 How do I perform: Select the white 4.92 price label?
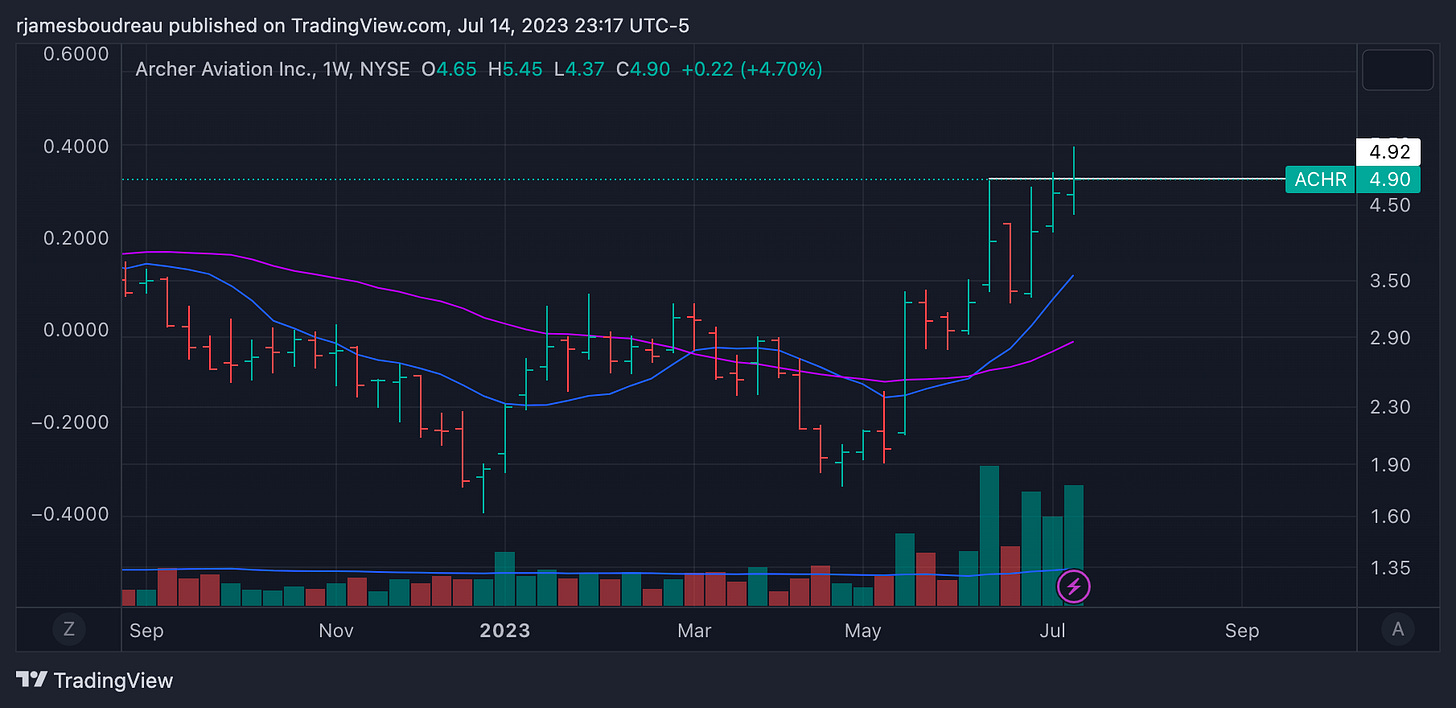coord(1389,153)
